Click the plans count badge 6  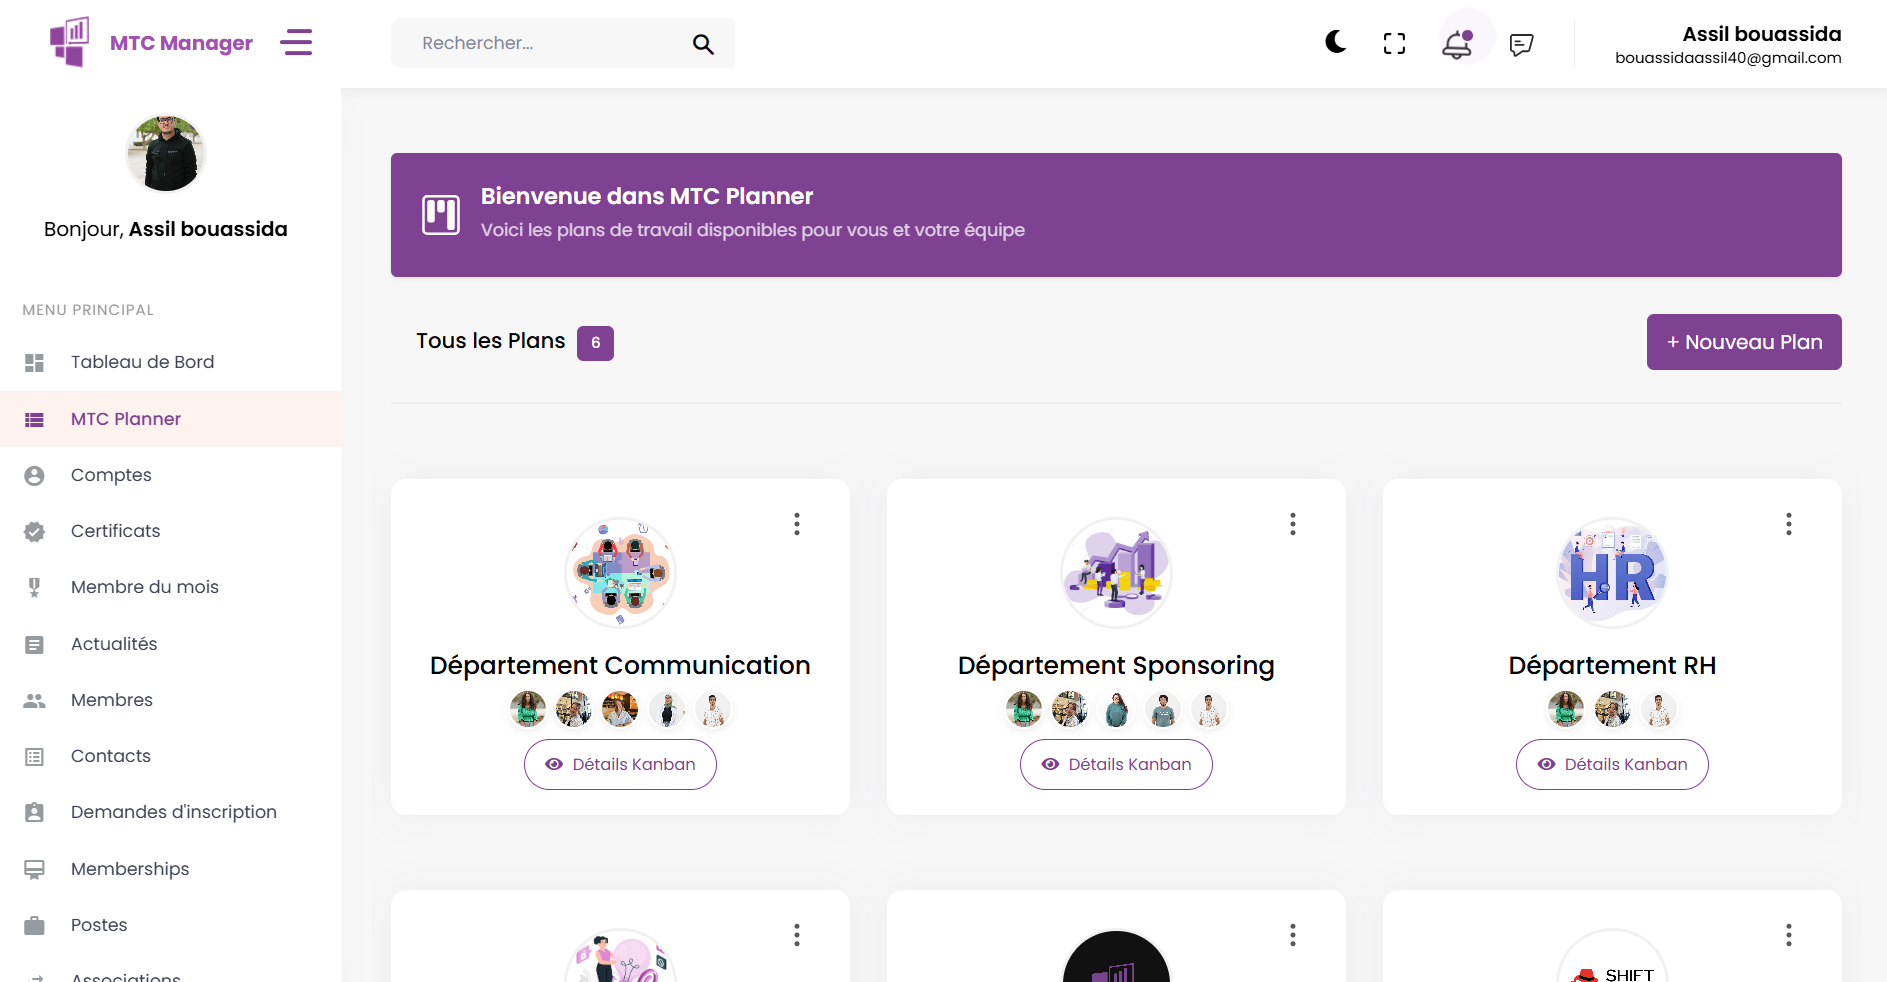pos(595,343)
